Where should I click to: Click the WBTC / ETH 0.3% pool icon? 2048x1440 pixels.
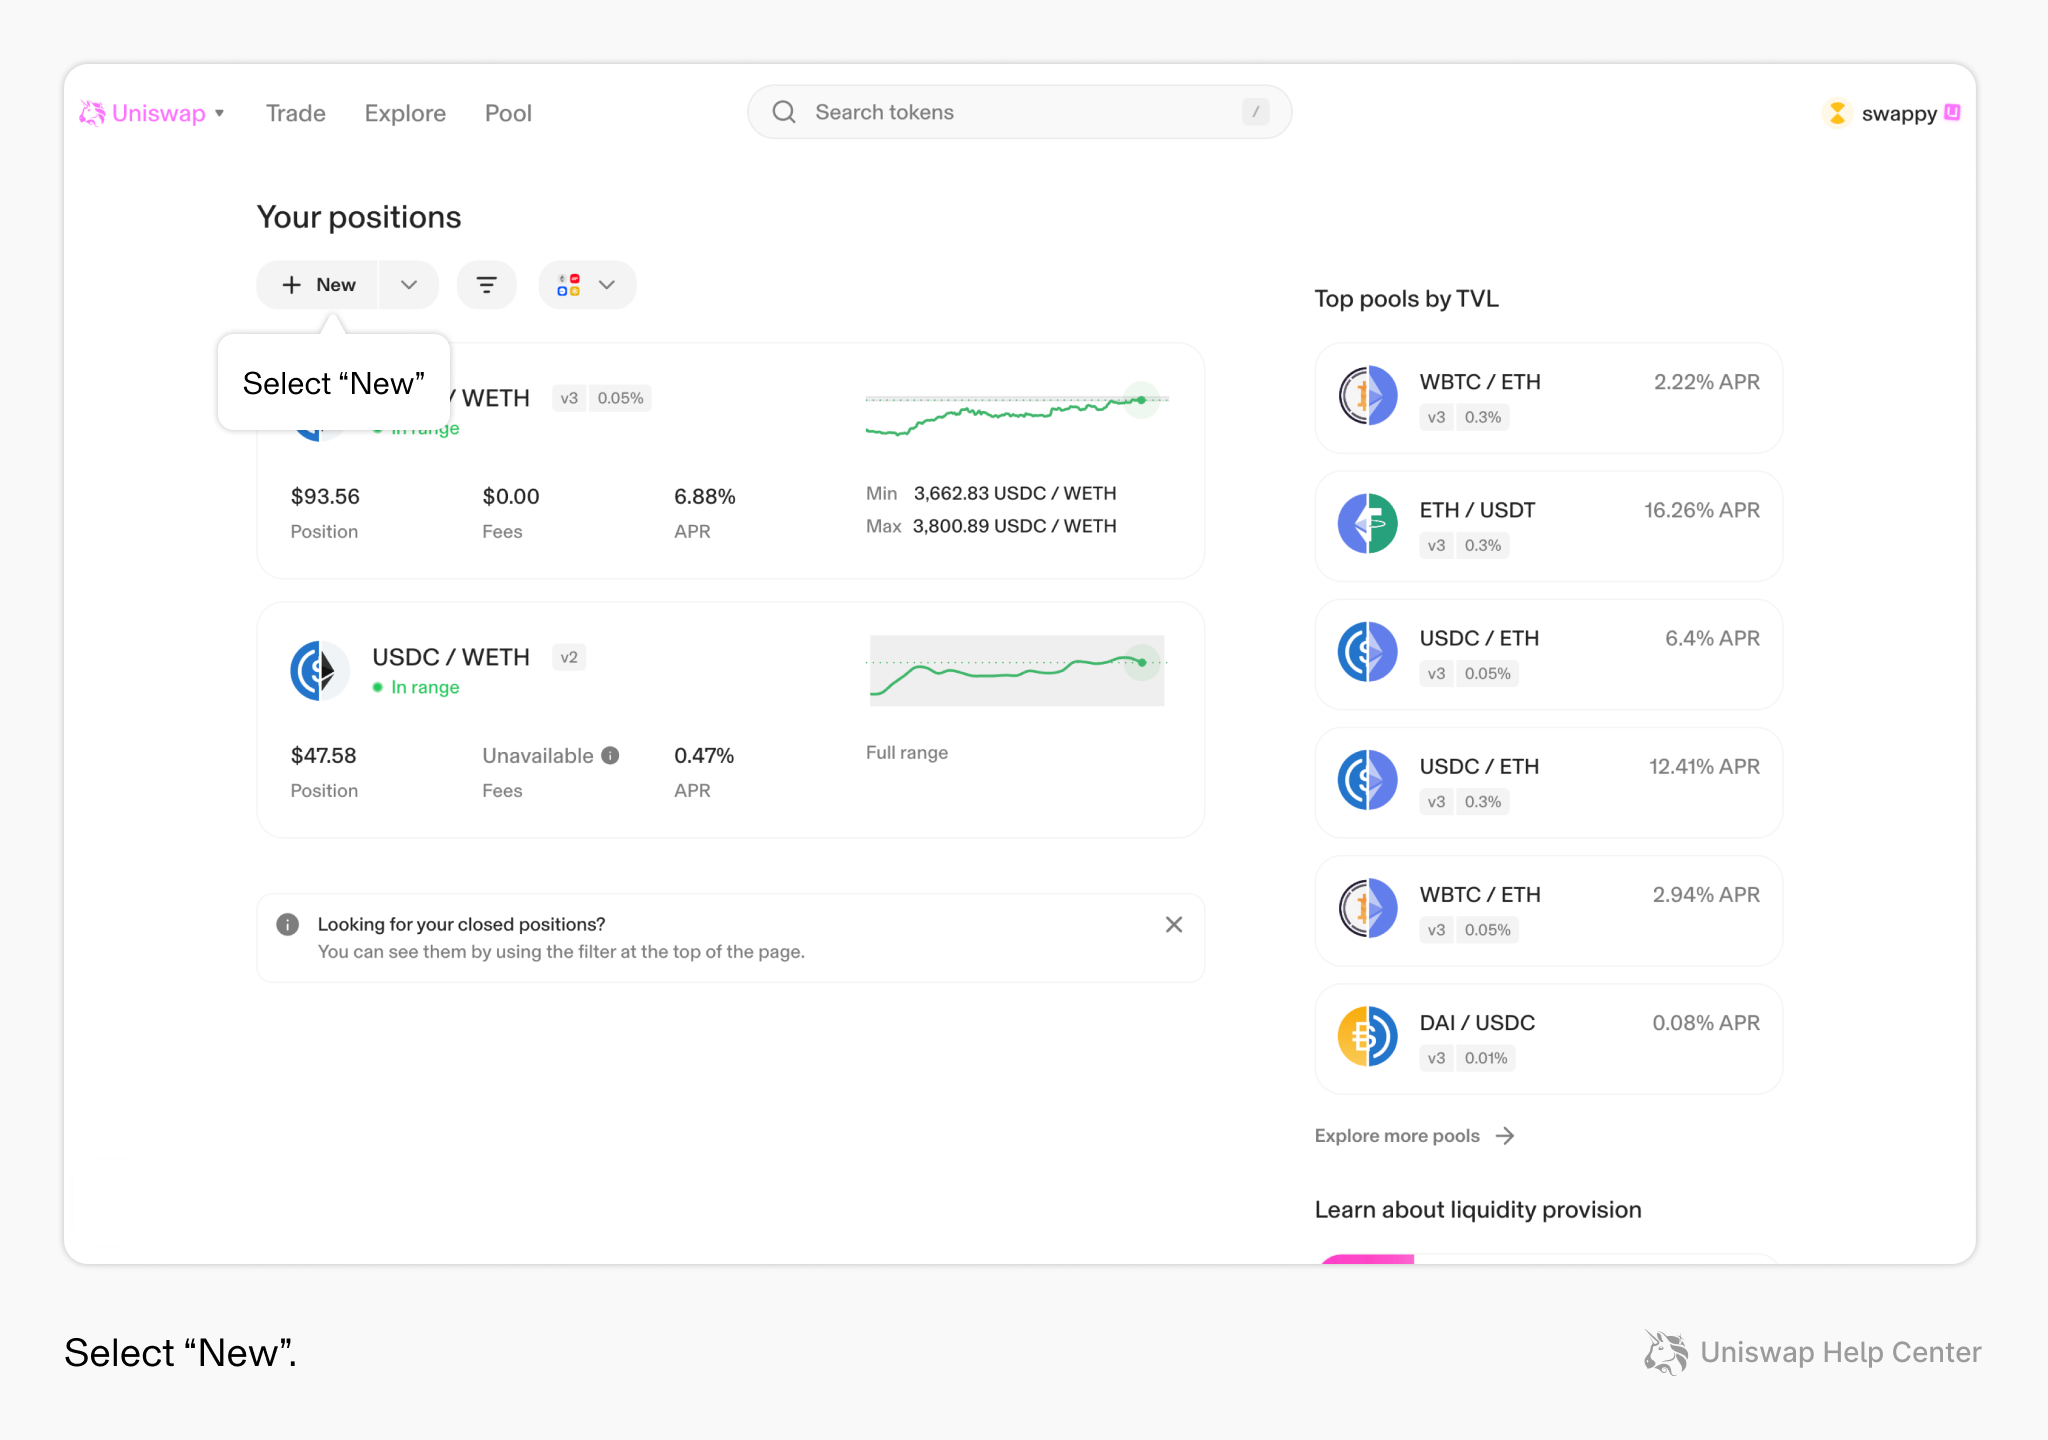coord(1368,396)
